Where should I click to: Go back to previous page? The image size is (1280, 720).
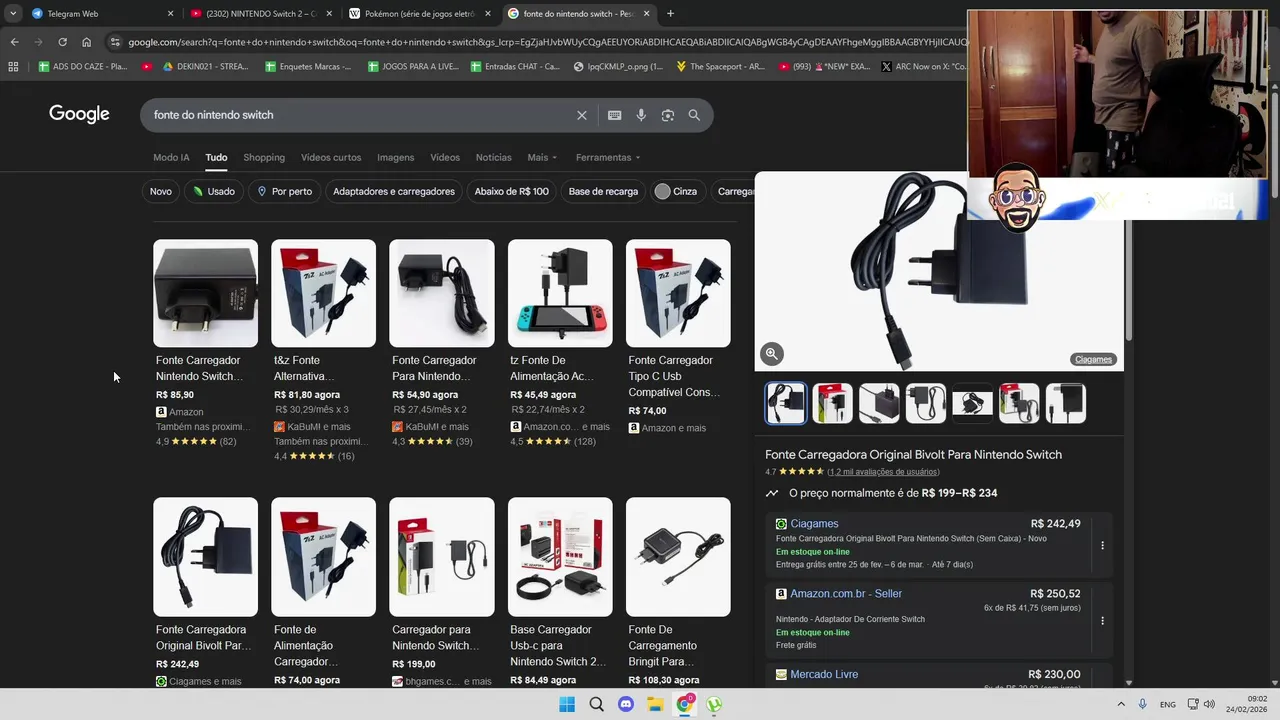point(14,42)
